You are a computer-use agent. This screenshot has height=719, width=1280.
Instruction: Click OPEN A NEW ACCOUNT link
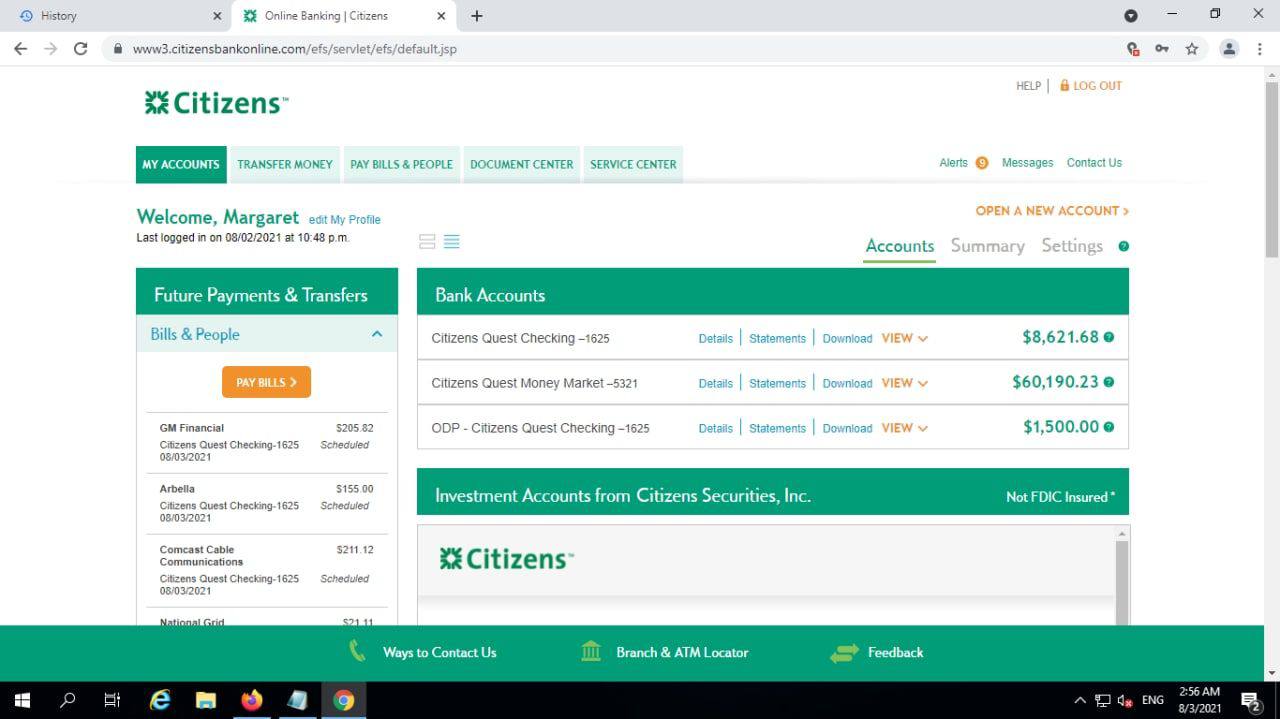(1052, 211)
